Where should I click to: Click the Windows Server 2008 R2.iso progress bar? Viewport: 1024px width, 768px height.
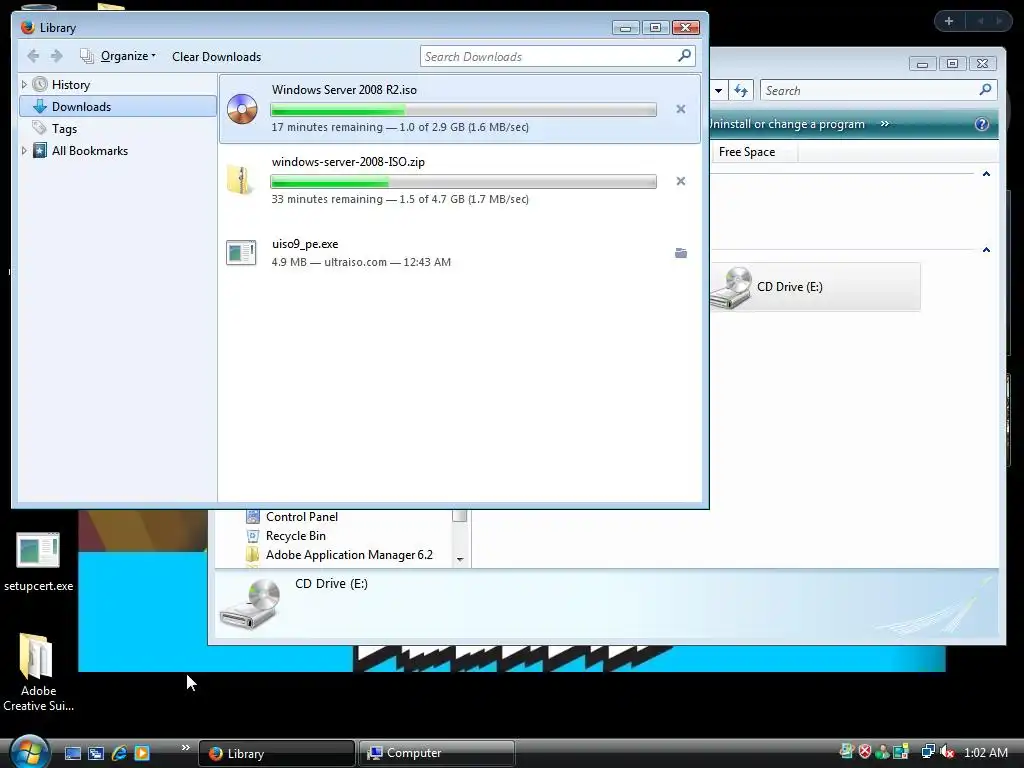coord(463,110)
